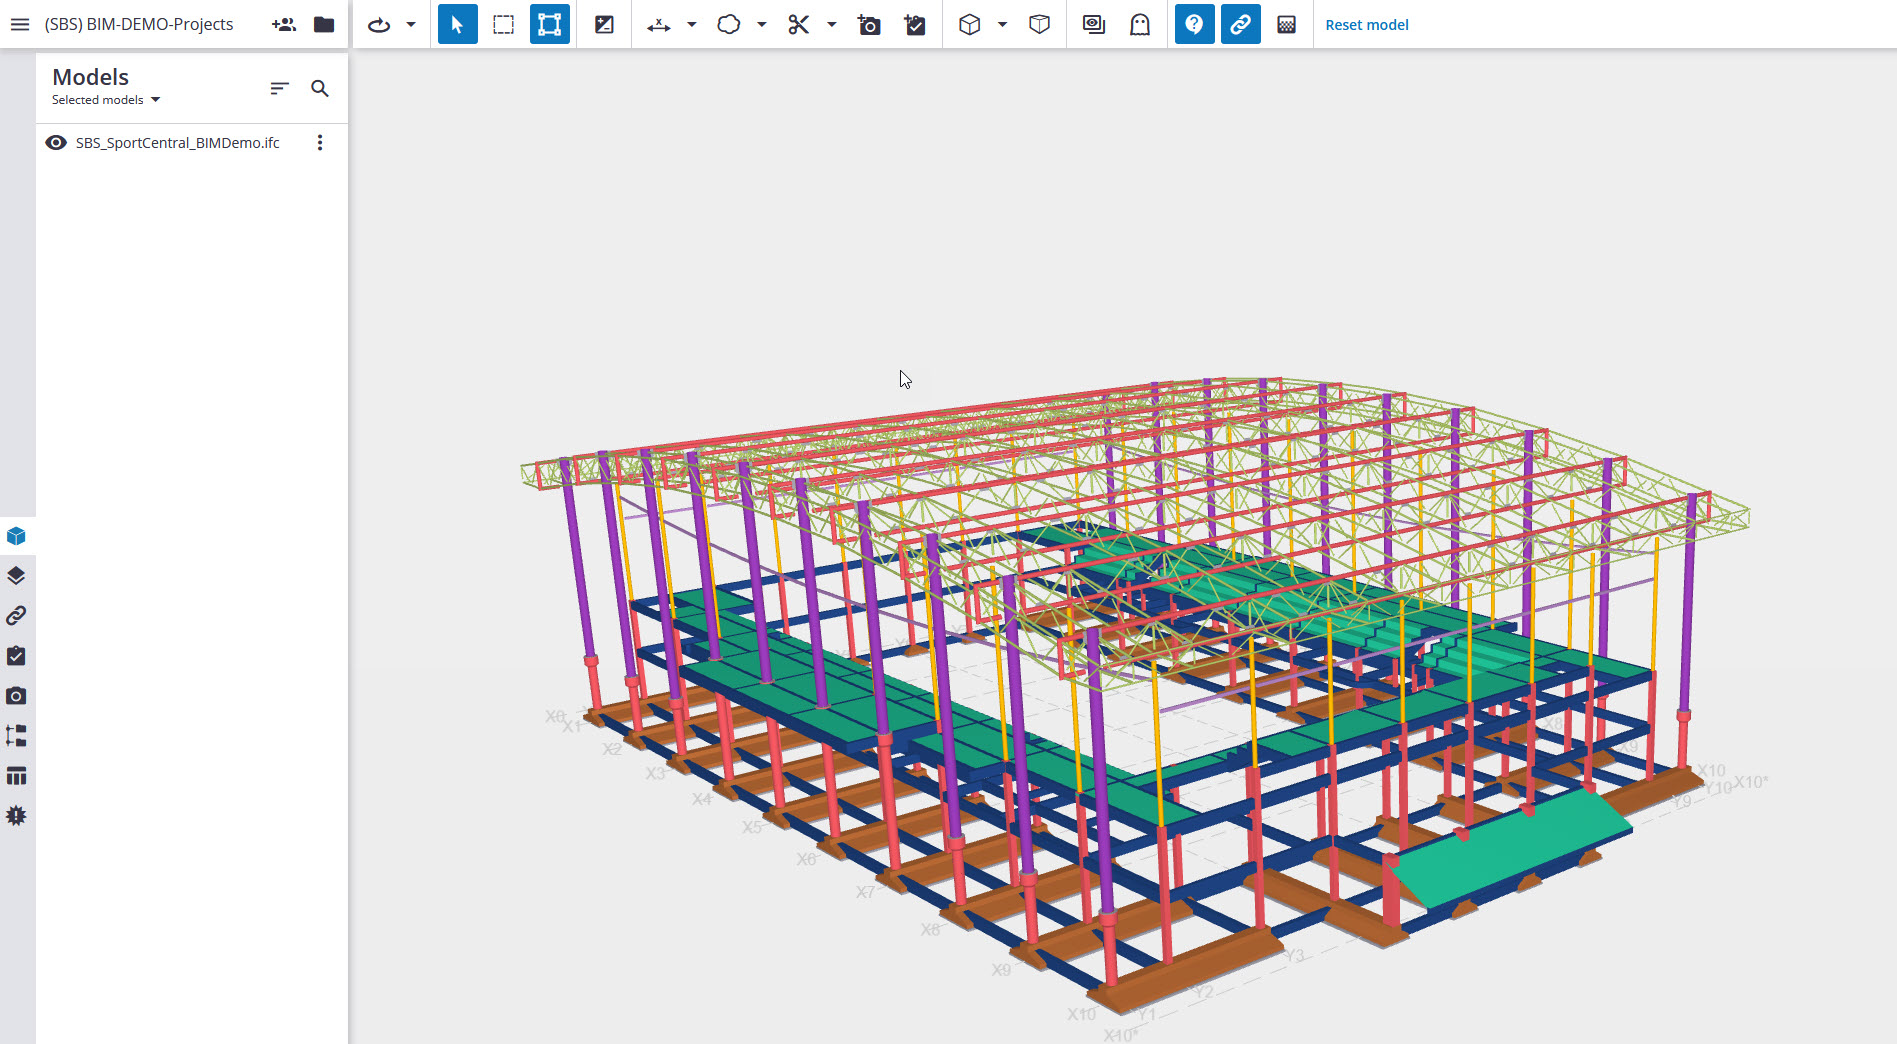Open the Models panel cube icon in sidebar
The width and height of the screenshot is (1897, 1044).
tap(17, 536)
